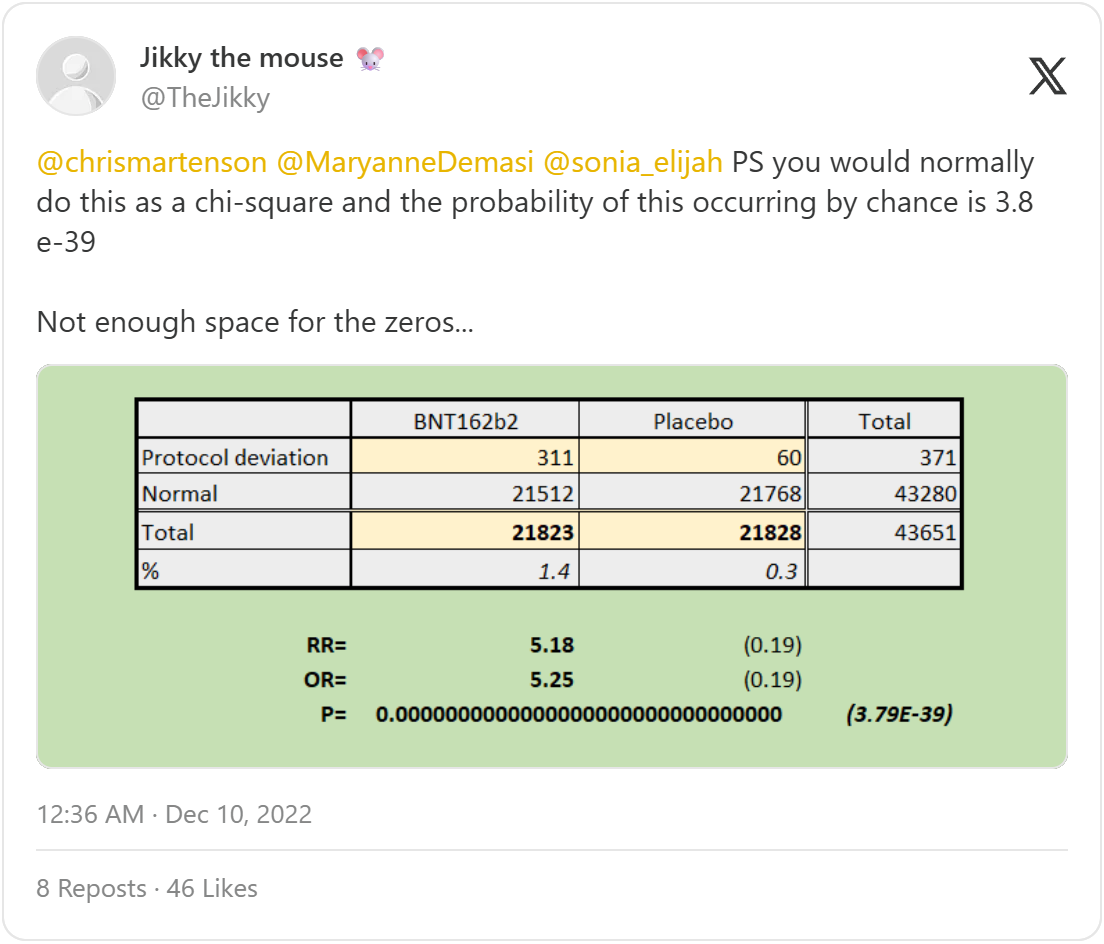Click the mouse emoji beside the name

click(369, 59)
